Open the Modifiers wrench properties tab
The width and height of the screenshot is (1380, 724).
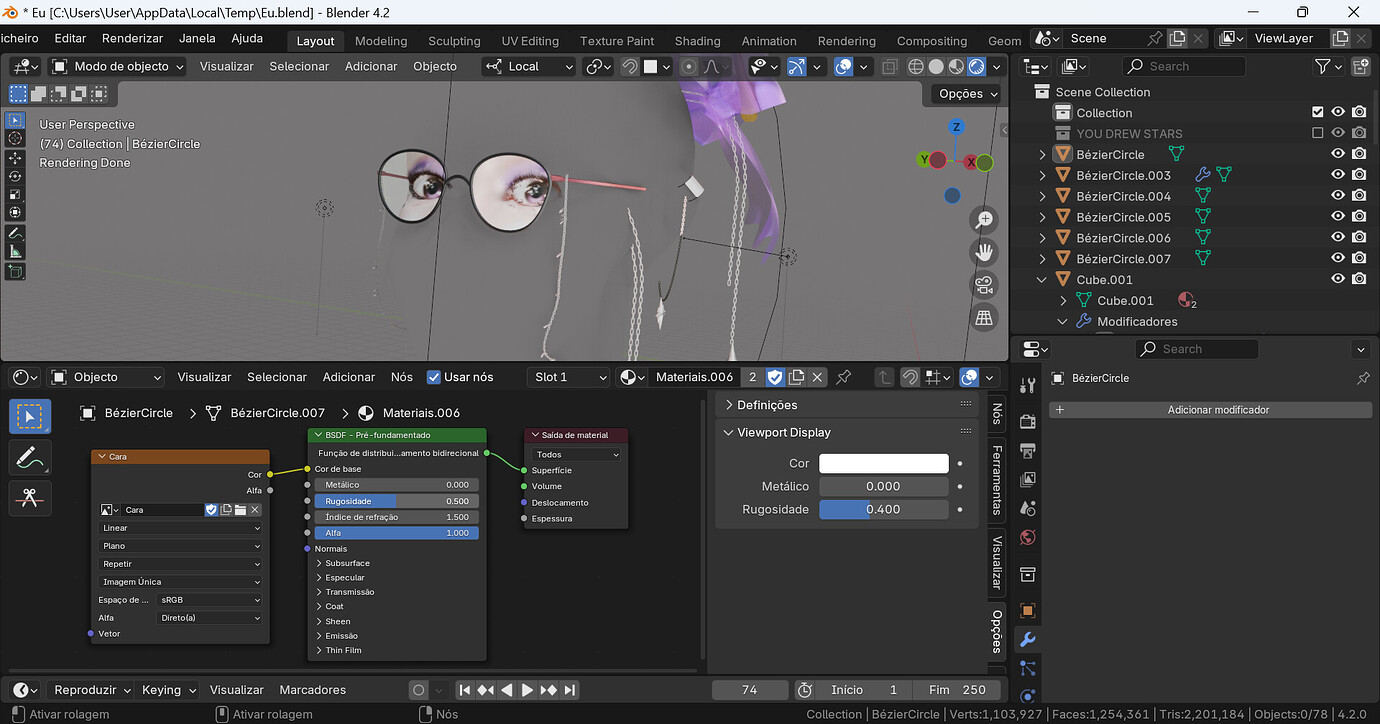click(1027, 639)
